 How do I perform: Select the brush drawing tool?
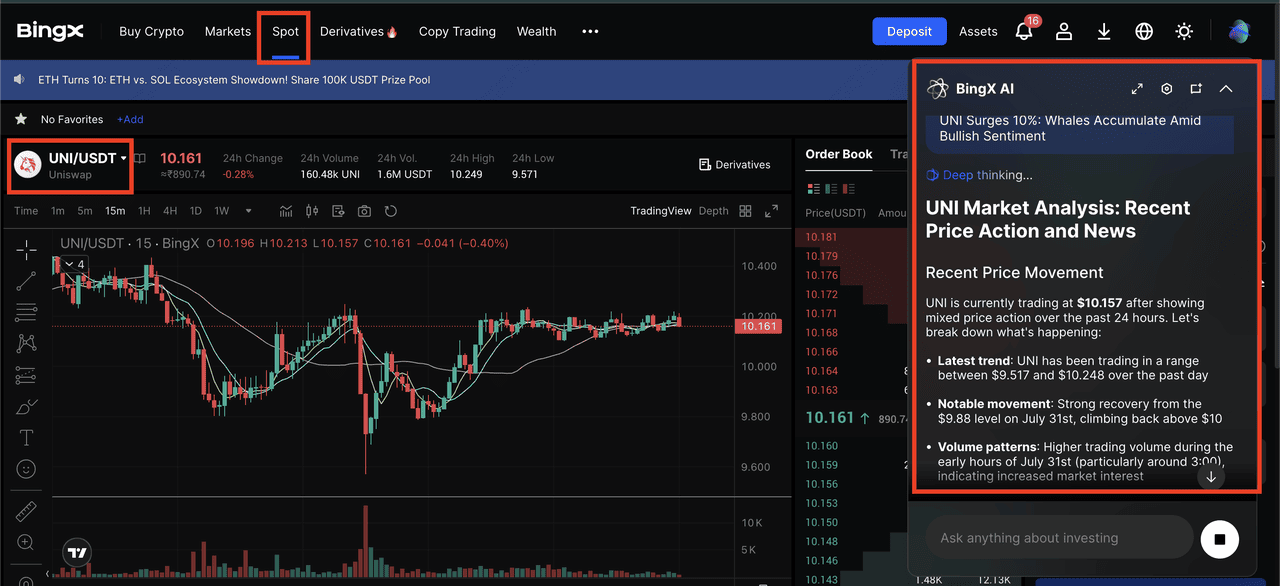(26, 406)
